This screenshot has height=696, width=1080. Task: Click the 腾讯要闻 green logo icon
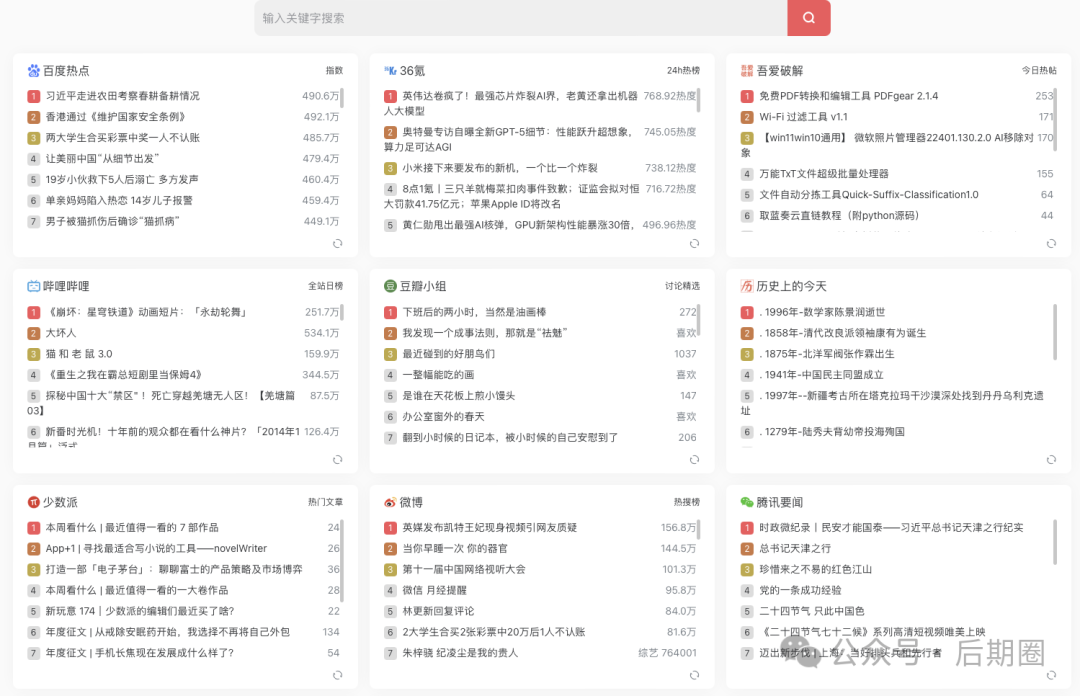tap(747, 502)
